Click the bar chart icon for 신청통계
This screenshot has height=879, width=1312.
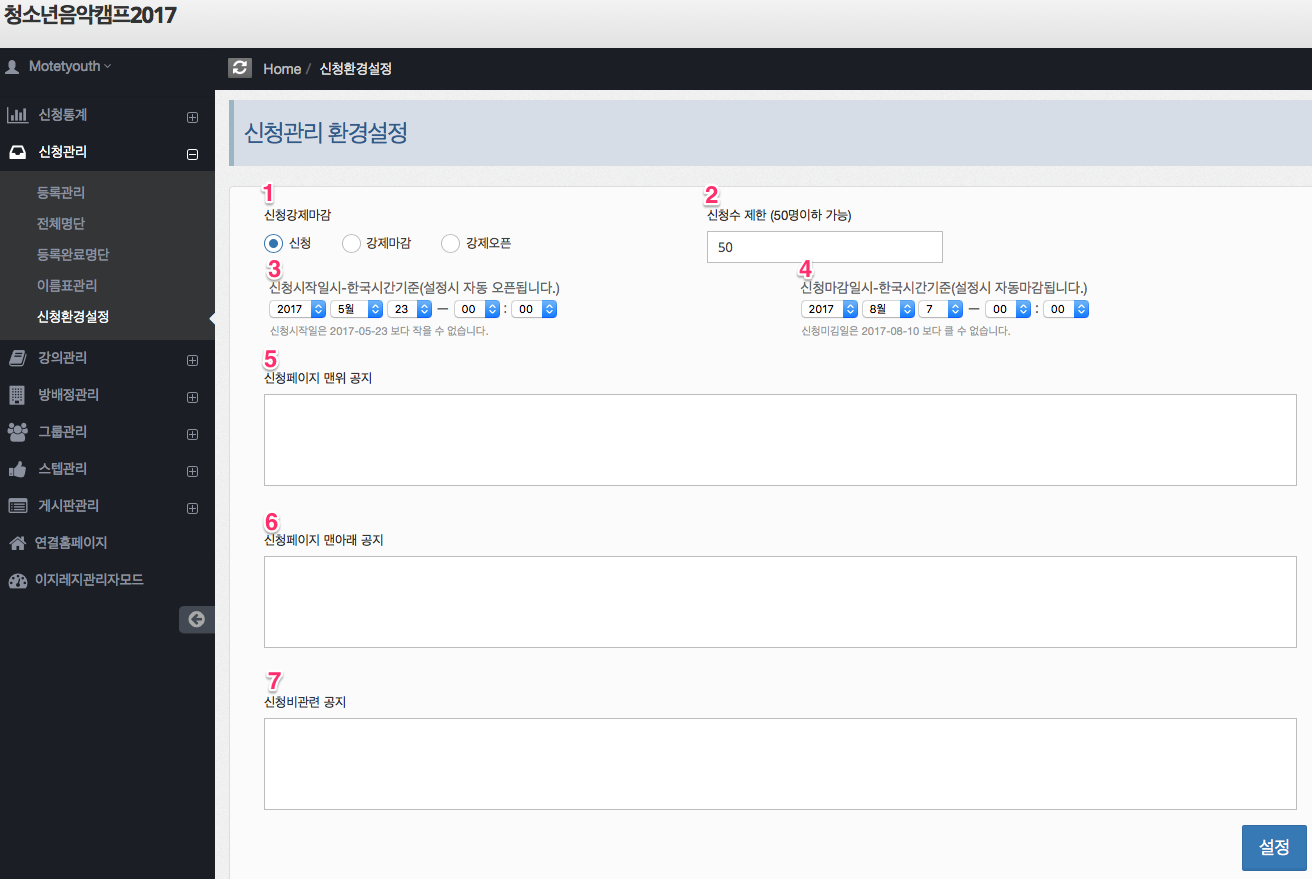coord(17,115)
